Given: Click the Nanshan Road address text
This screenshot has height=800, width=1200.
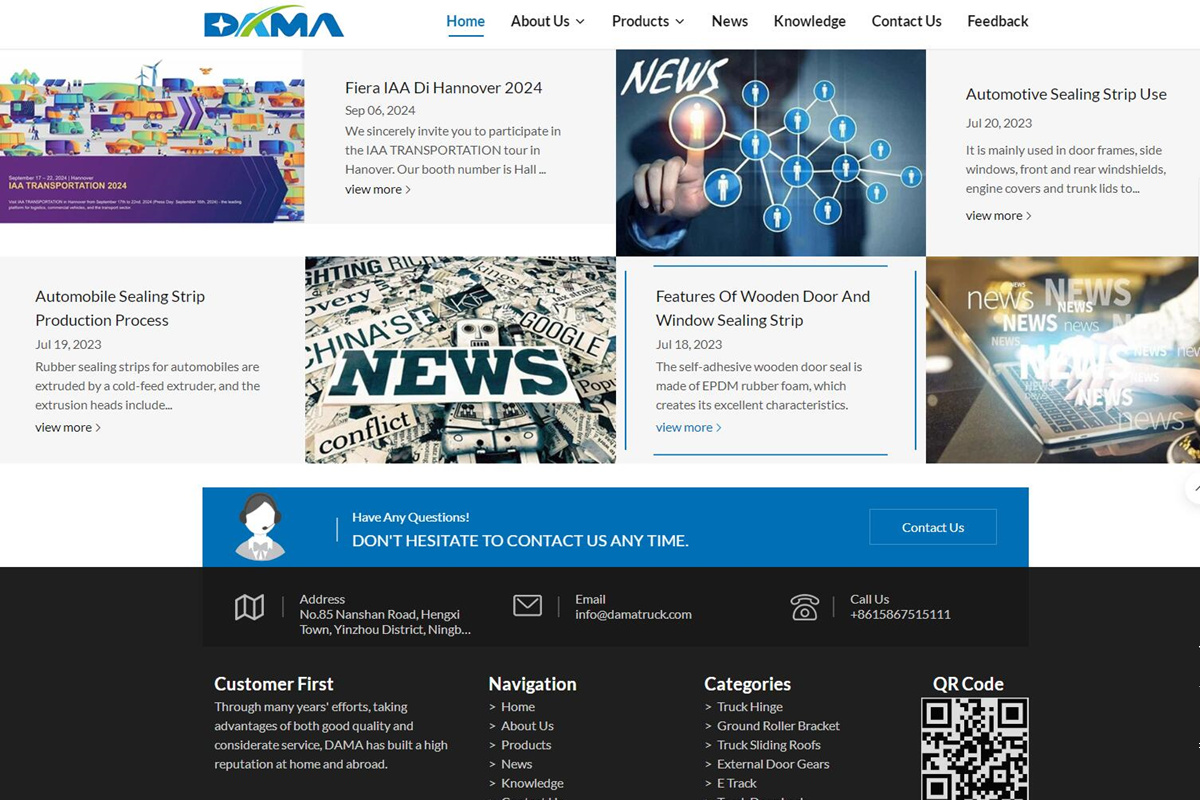Looking at the screenshot, I should 385,622.
